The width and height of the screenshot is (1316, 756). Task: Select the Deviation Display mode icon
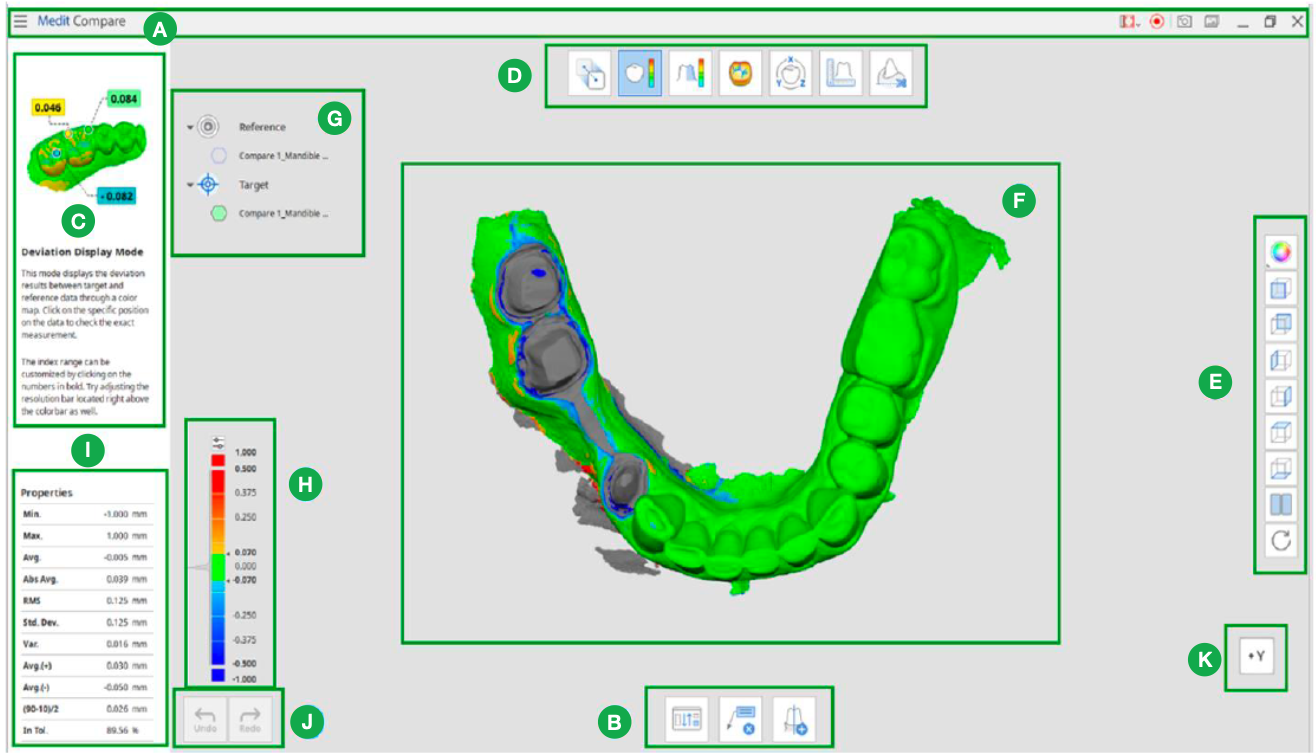[642, 74]
